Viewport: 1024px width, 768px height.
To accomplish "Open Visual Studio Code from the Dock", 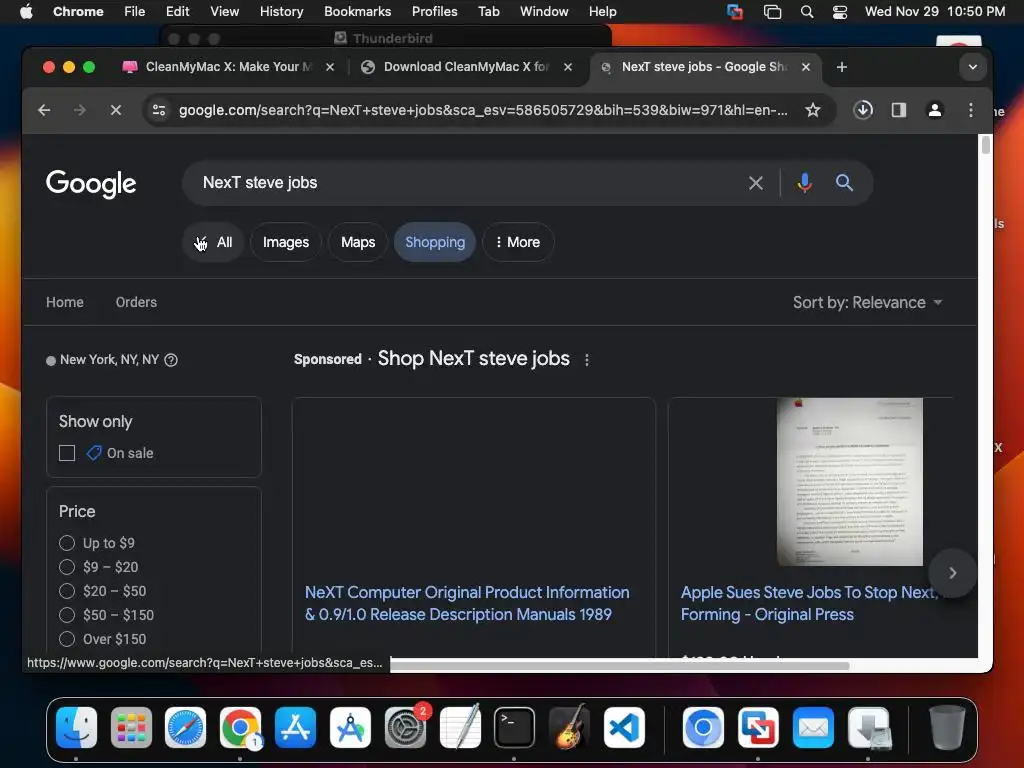I will [x=624, y=727].
